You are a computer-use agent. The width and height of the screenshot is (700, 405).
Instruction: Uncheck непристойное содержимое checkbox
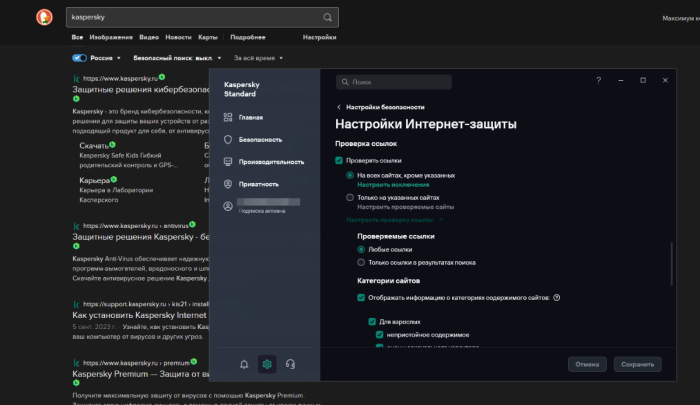click(x=379, y=335)
